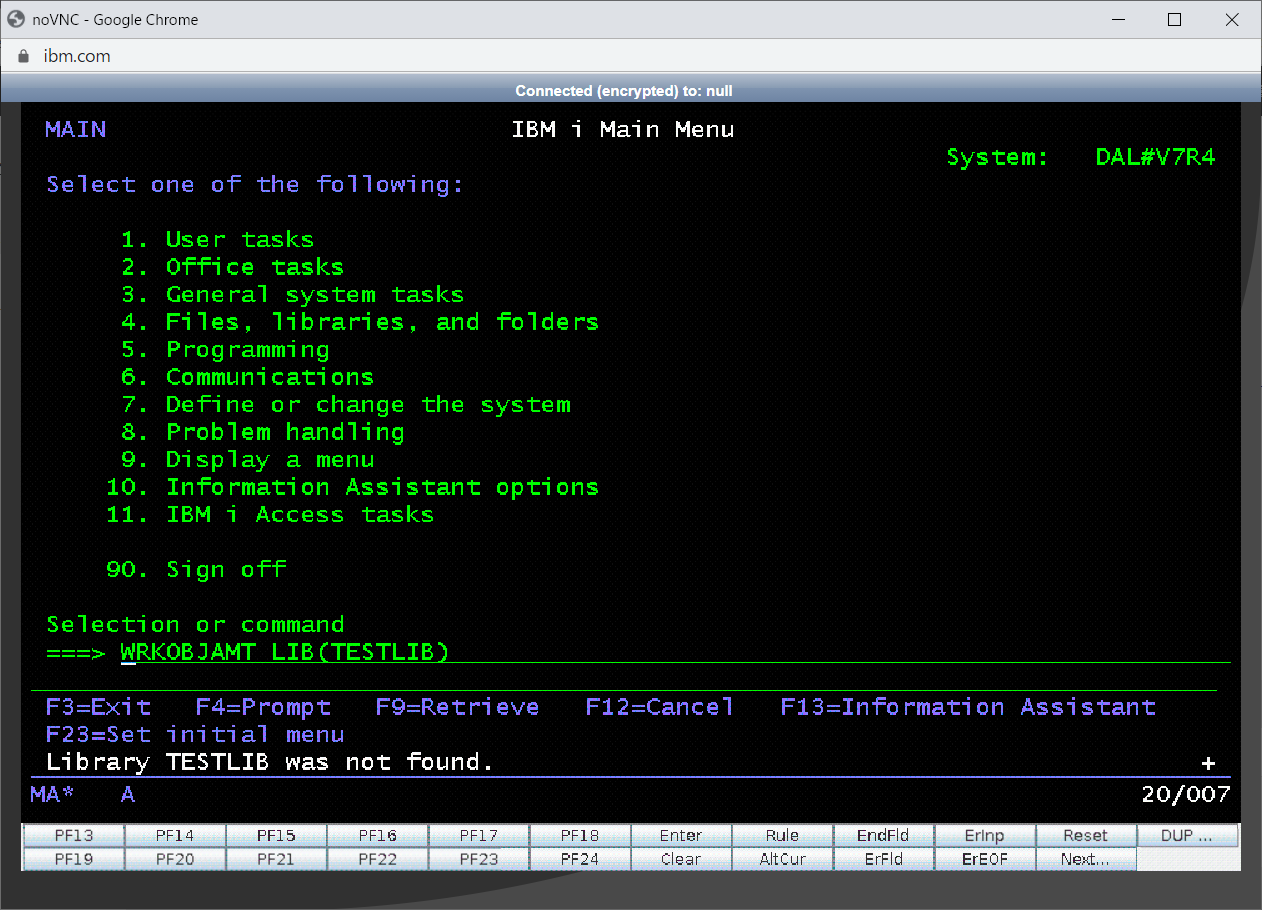Viewport: 1262px width, 910px height.
Task: Click F12=Cancel function key label
Action: 659,707
